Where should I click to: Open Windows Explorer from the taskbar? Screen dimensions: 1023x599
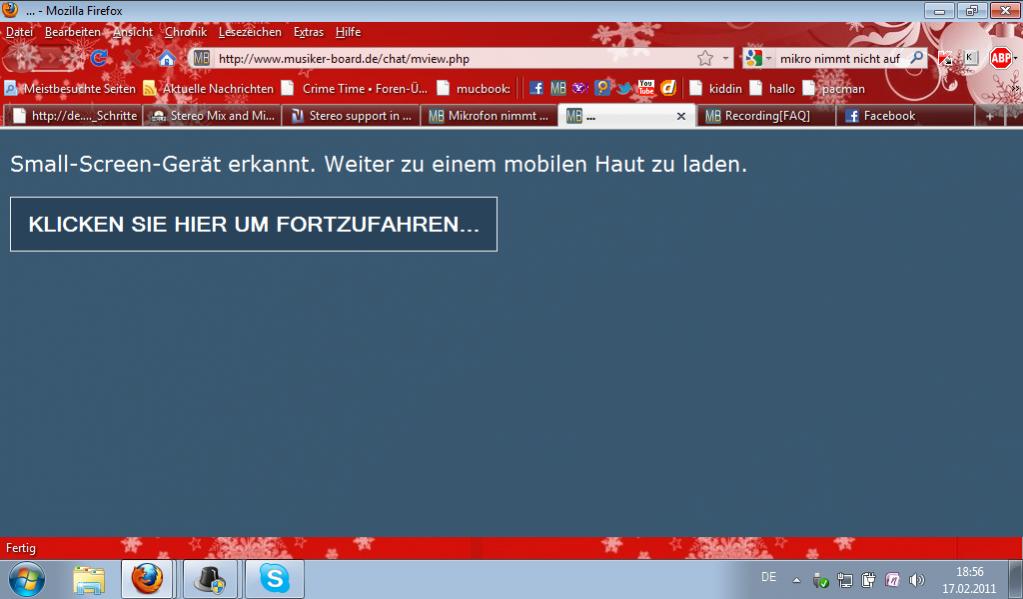(89, 579)
